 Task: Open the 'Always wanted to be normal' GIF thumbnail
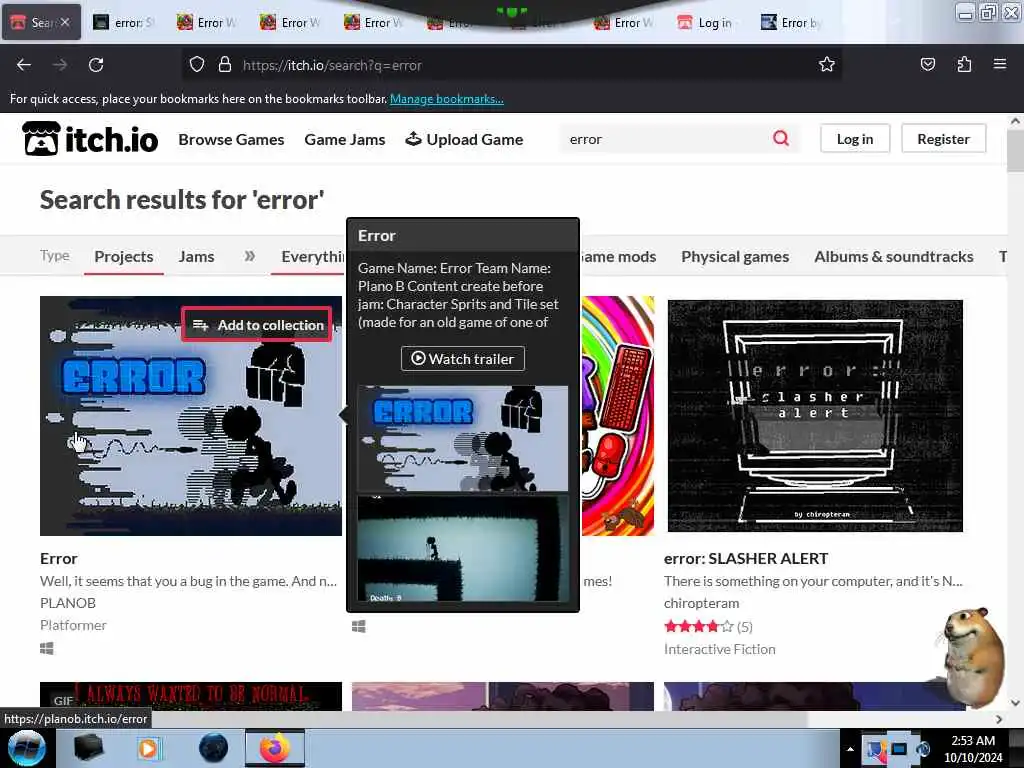pyautogui.click(x=191, y=696)
